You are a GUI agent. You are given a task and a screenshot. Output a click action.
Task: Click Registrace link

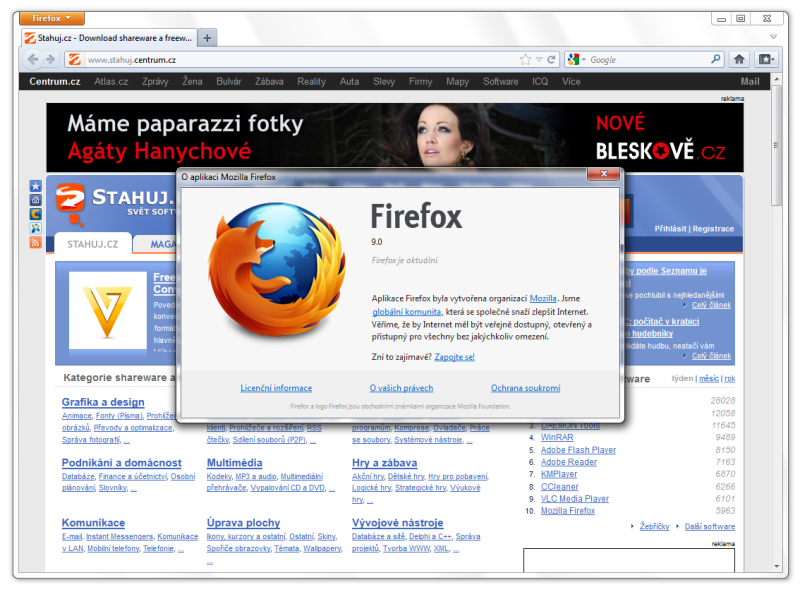coord(713,229)
